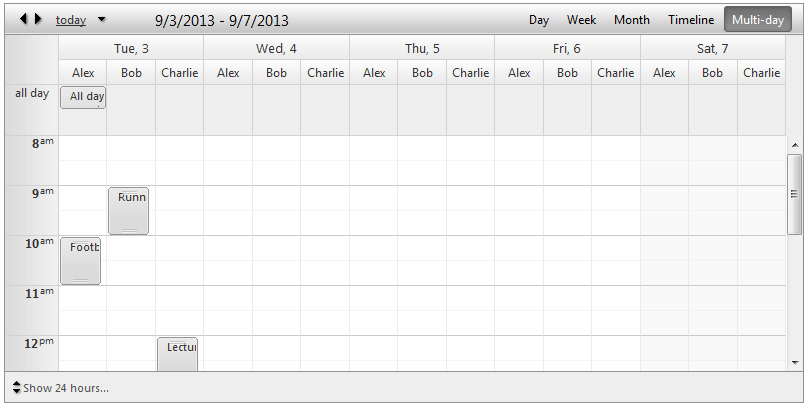Select Bob's Running event at 9 am
808x407 pixels.
click(129, 211)
